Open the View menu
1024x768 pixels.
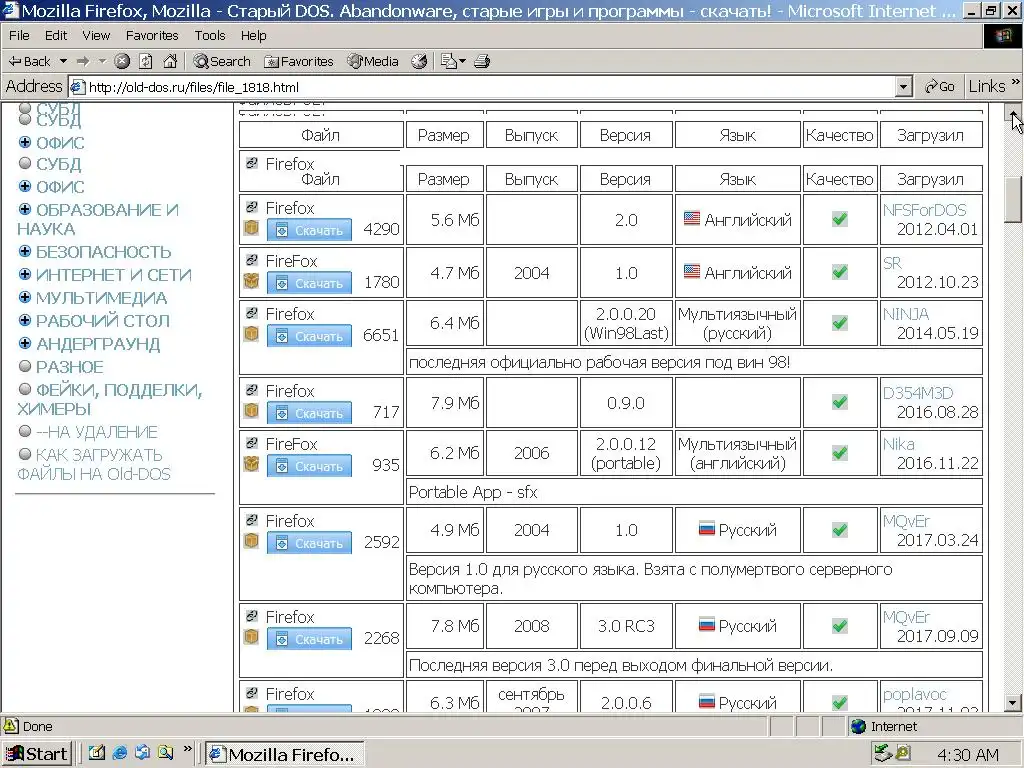96,35
